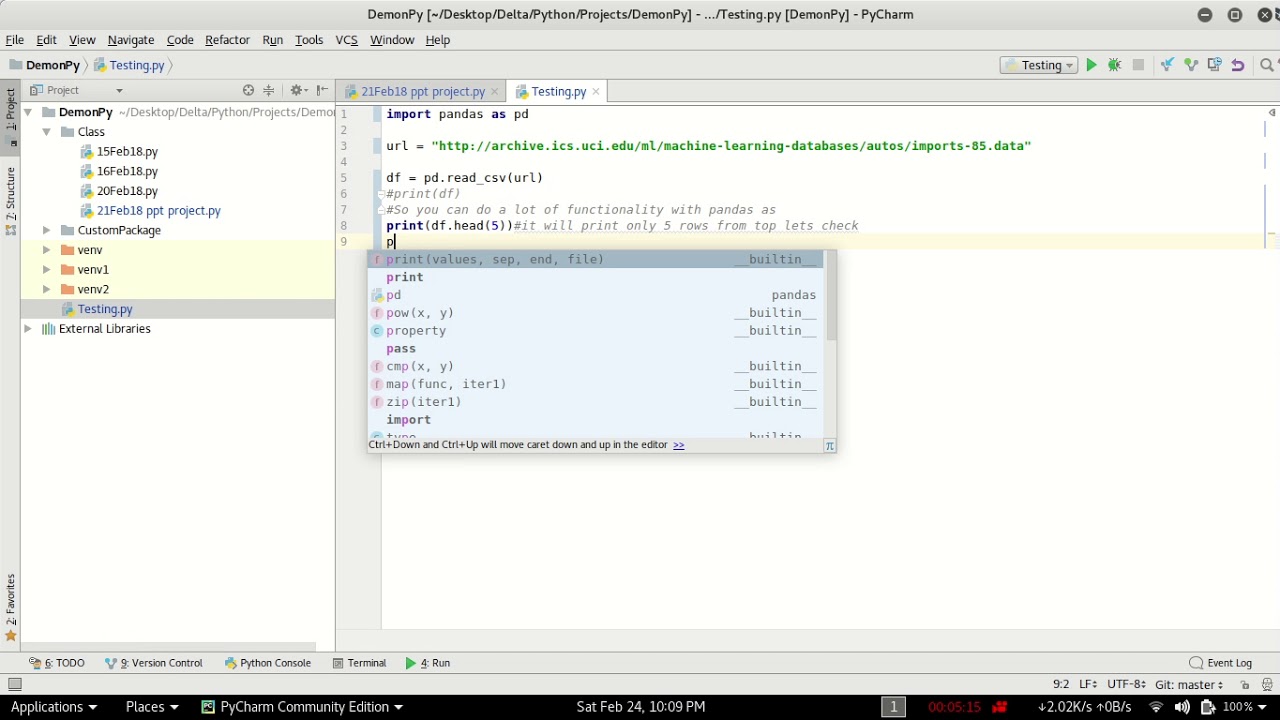Viewport: 1280px width, 720px height.
Task: Toggle tool window buttons in bottom-left corner
Action: pyautogui.click(x=14, y=685)
